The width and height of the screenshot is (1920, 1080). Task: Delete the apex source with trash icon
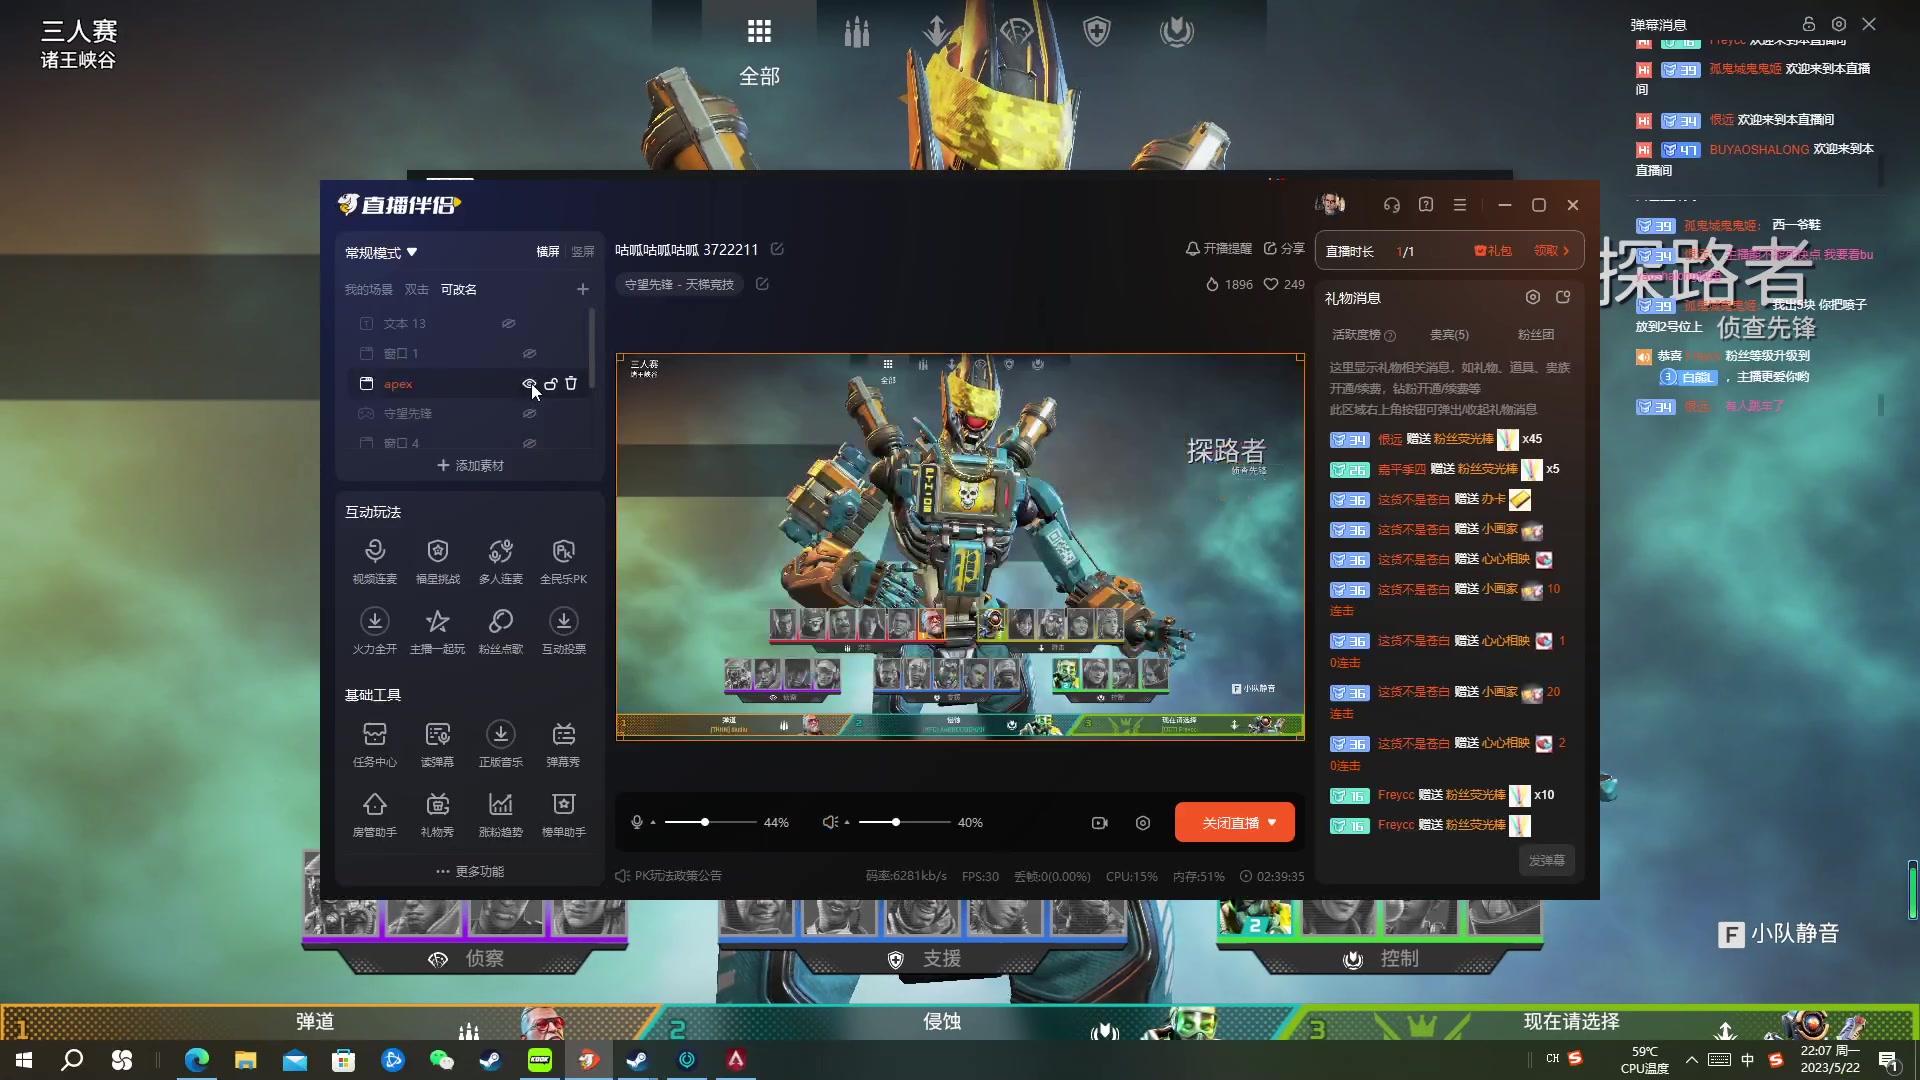point(571,383)
